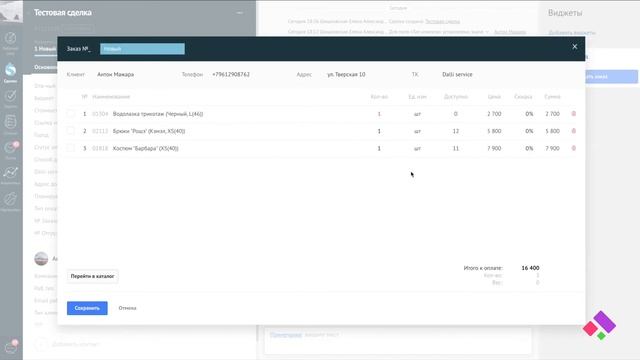Click the client name Антон Макара
Image resolution: width=640 pixels, height=360 pixels.
coord(116,75)
